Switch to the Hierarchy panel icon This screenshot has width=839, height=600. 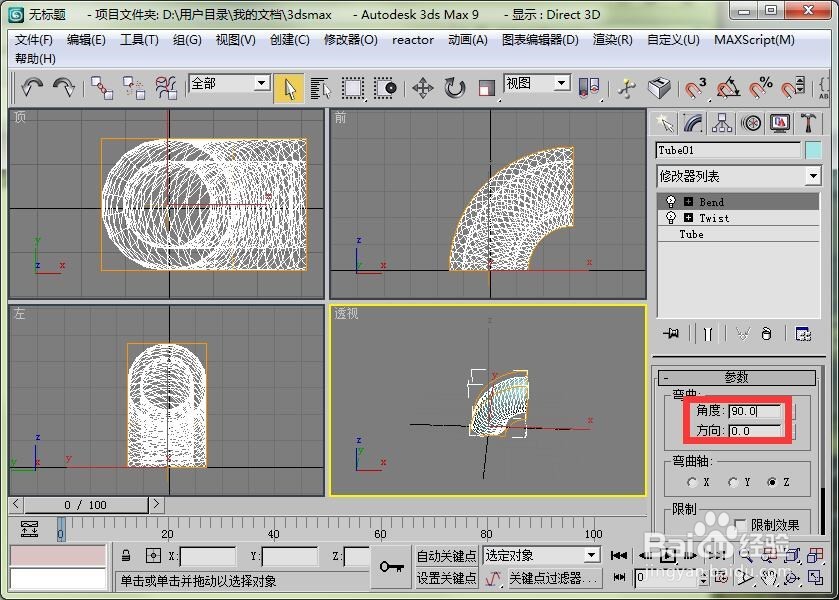coord(722,123)
